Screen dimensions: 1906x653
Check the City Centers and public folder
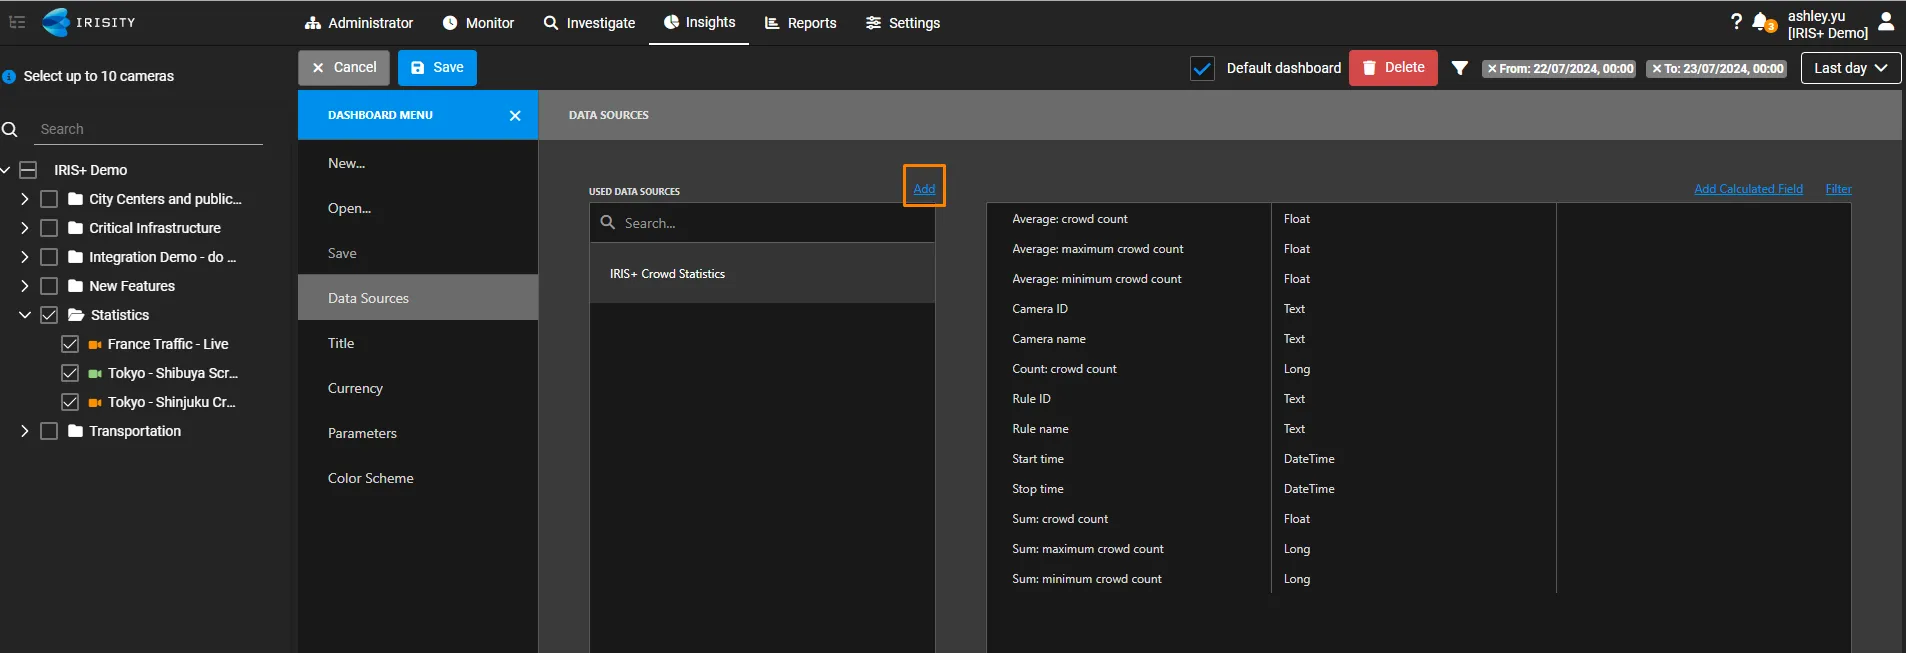pyautogui.click(x=49, y=199)
